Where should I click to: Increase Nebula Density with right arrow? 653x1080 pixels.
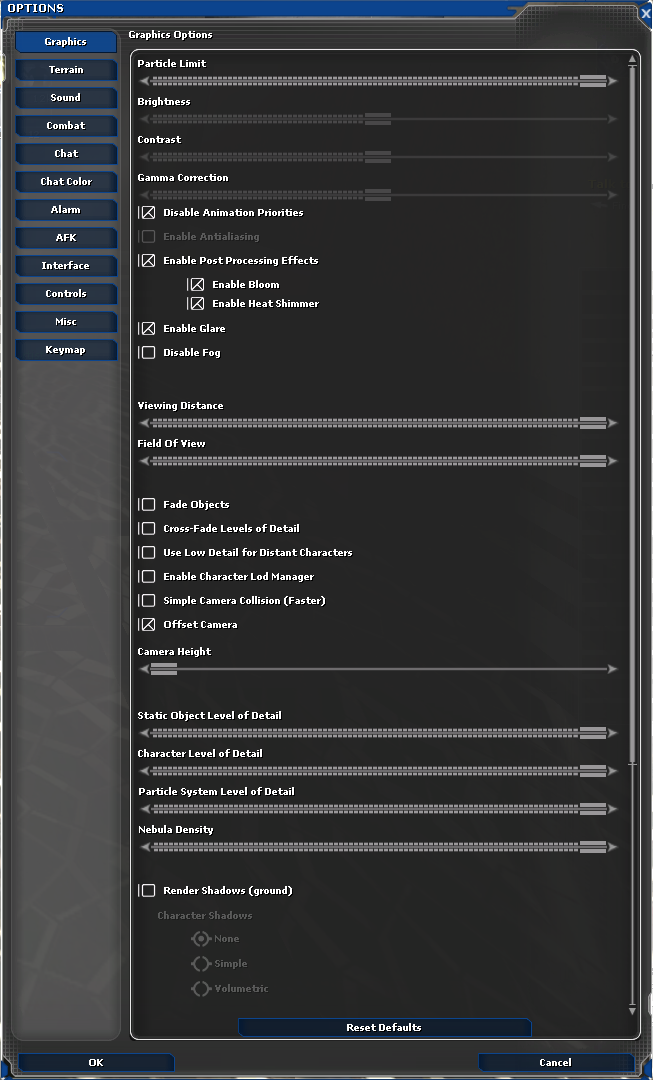[612, 847]
